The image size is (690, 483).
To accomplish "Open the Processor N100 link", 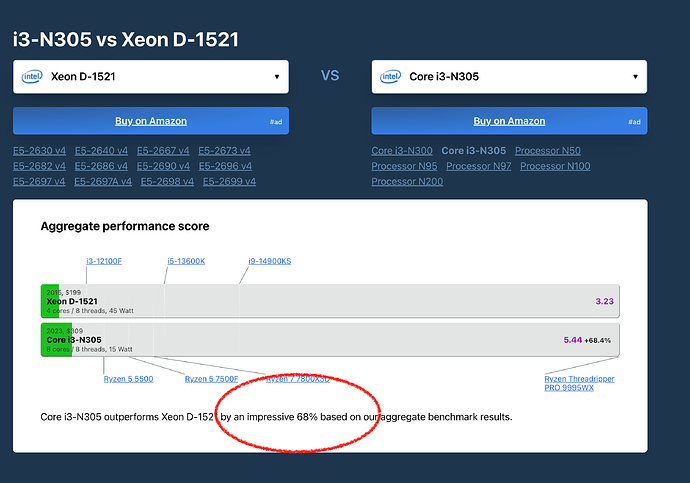I will (555, 166).
